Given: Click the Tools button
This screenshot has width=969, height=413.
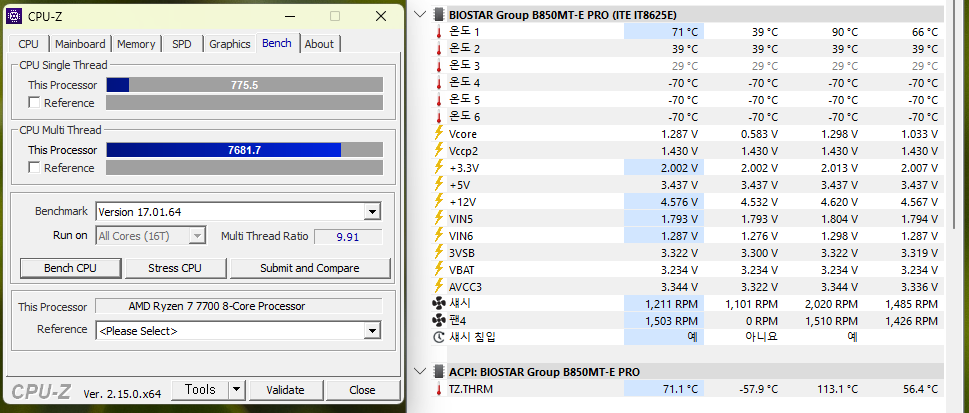Looking at the screenshot, I should pyautogui.click(x=200, y=390).
